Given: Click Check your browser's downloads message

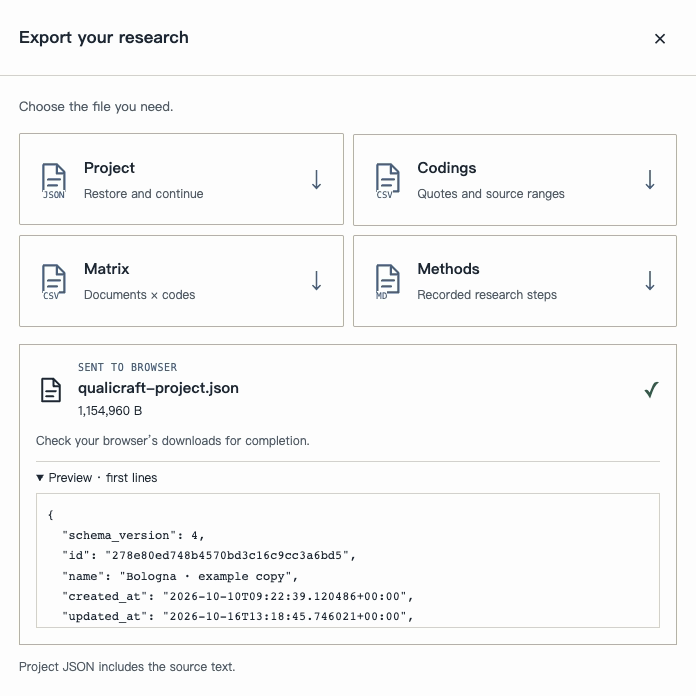Looking at the screenshot, I should [x=173, y=441].
